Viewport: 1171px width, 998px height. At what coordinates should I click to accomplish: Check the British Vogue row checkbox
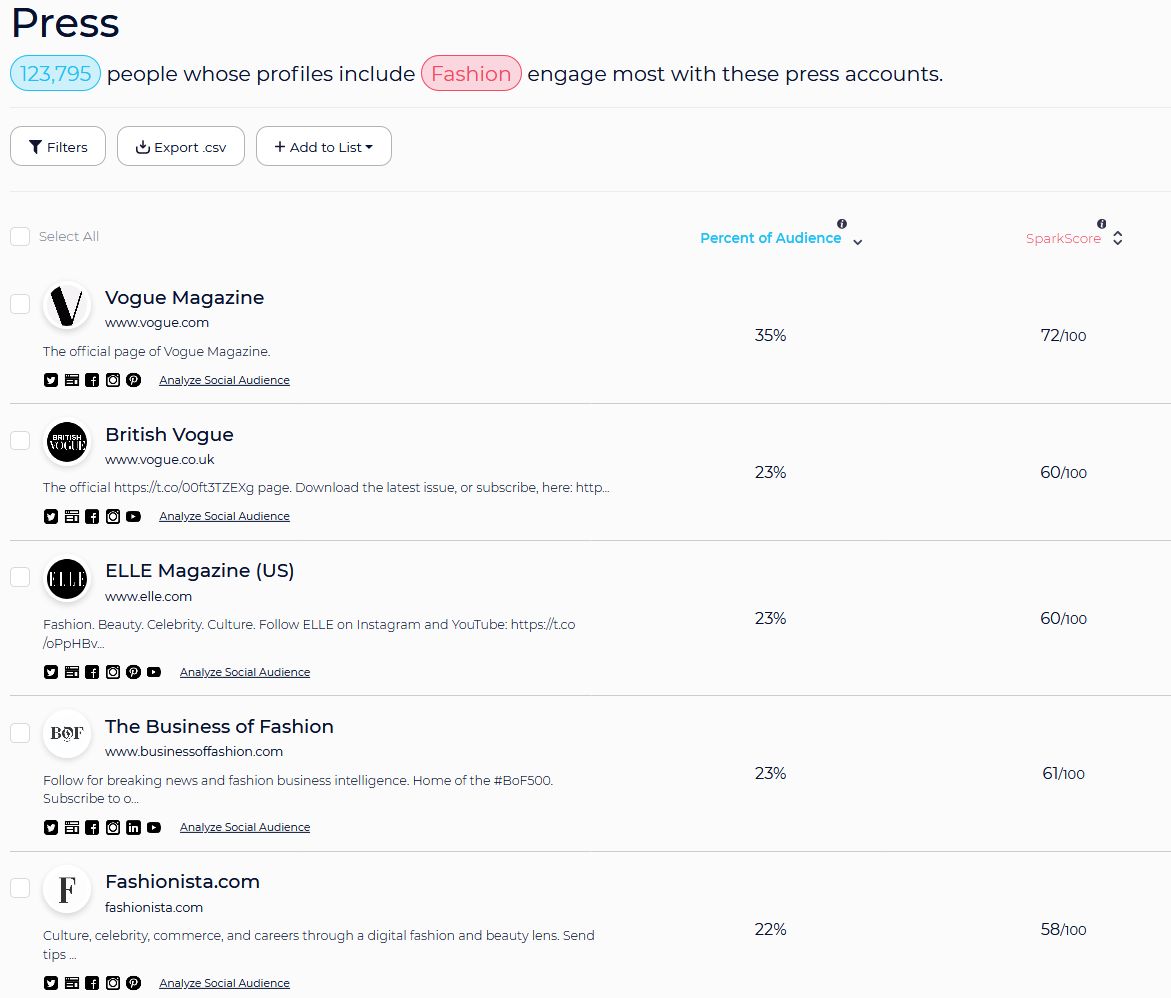click(20, 441)
